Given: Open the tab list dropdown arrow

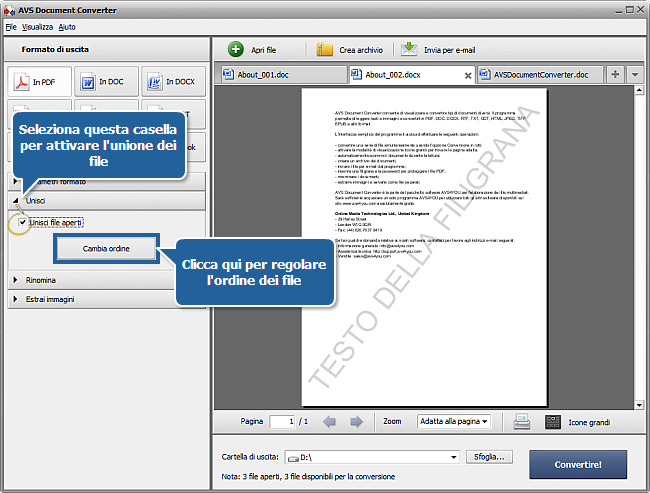Looking at the screenshot, I should point(635,75).
